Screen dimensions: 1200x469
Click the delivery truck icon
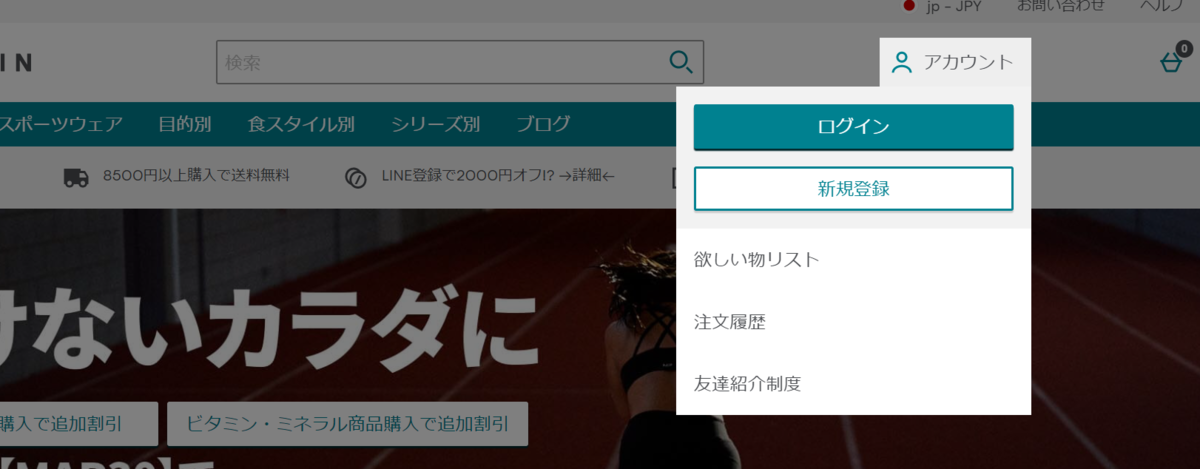coord(76,177)
